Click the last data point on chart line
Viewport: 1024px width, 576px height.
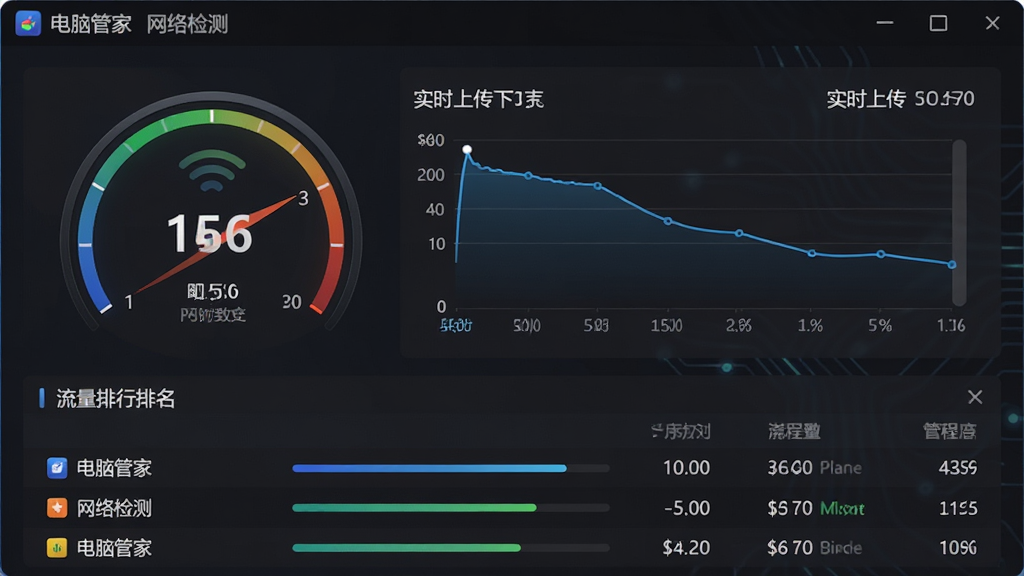952,264
